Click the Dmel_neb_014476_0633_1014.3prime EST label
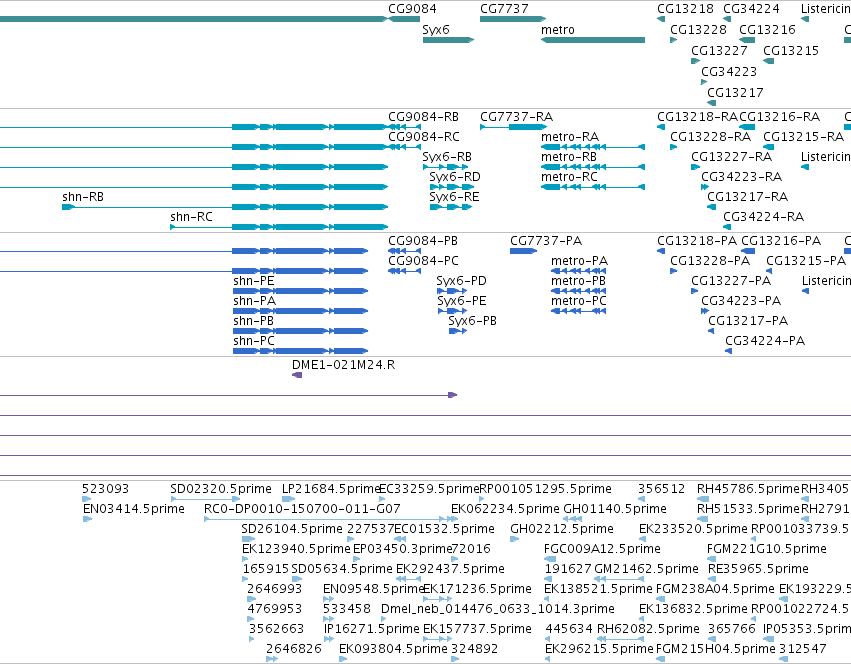This screenshot has width=851, height=664. coord(498,609)
